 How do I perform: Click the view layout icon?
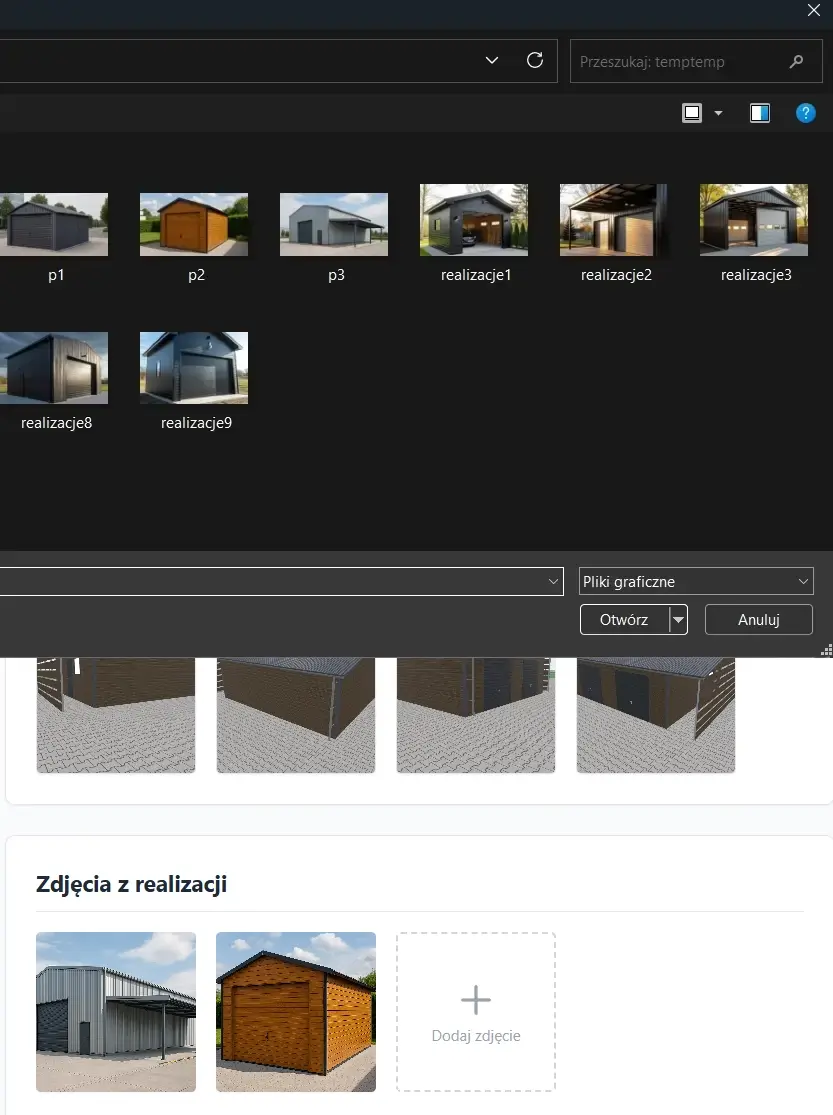click(692, 113)
